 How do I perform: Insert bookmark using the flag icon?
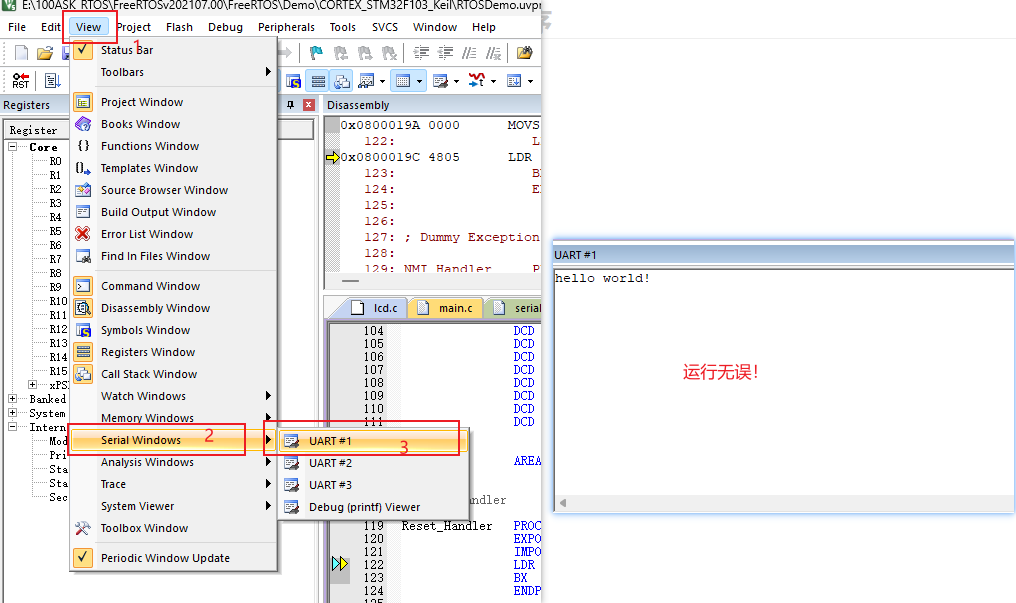tap(316, 53)
